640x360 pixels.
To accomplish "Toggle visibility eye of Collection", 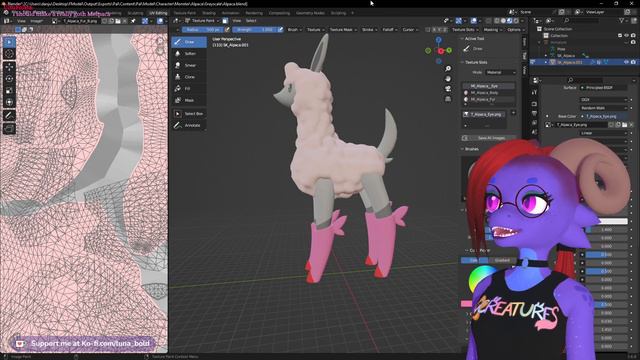I will pos(627,36).
